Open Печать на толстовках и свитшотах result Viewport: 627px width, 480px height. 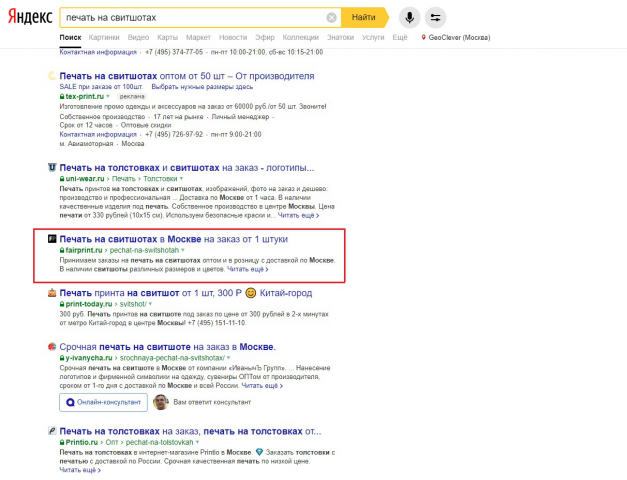(x=187, y=168)
